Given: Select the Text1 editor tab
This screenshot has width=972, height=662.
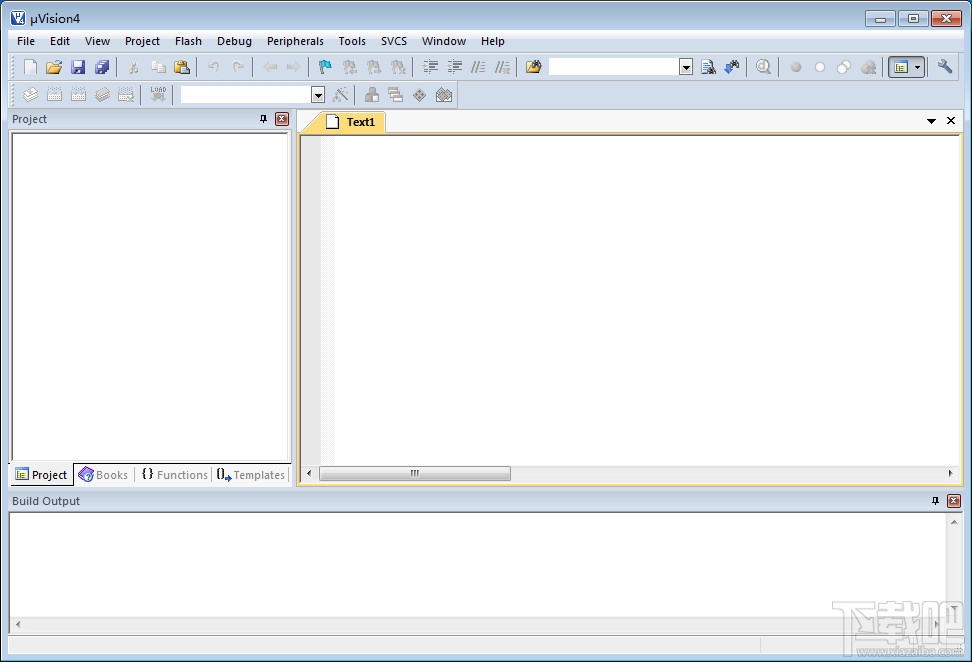Looking at the screenshot, I should point(351,122).
